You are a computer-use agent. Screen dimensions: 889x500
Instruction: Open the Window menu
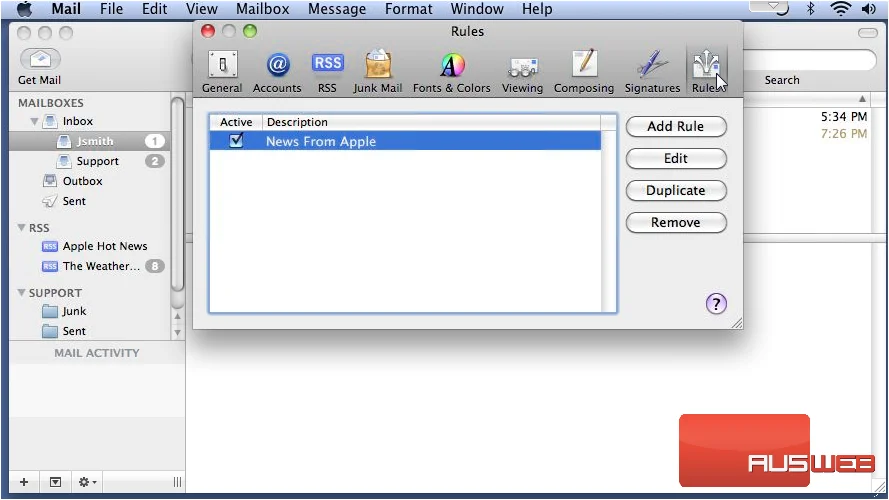point(477,9)
